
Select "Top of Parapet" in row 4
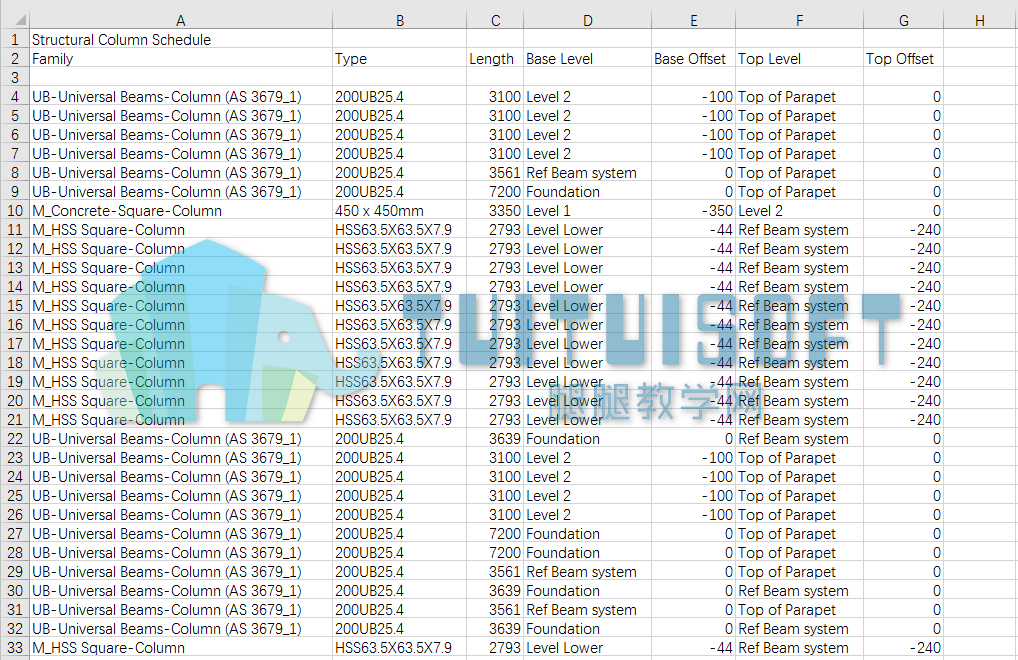pos(799,97)
